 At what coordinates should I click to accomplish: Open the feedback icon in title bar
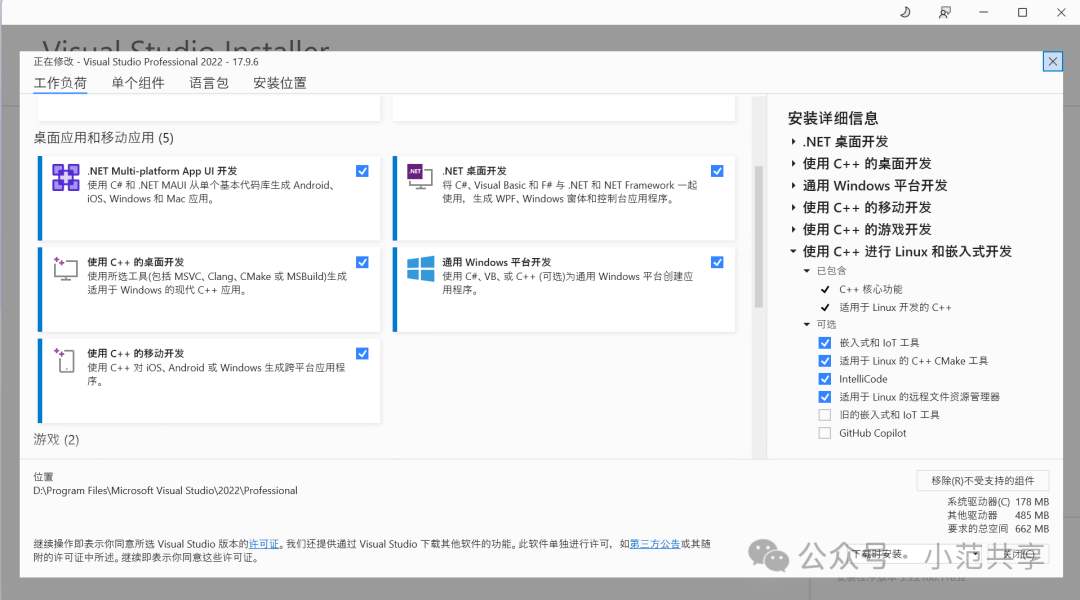pos(944,12)
